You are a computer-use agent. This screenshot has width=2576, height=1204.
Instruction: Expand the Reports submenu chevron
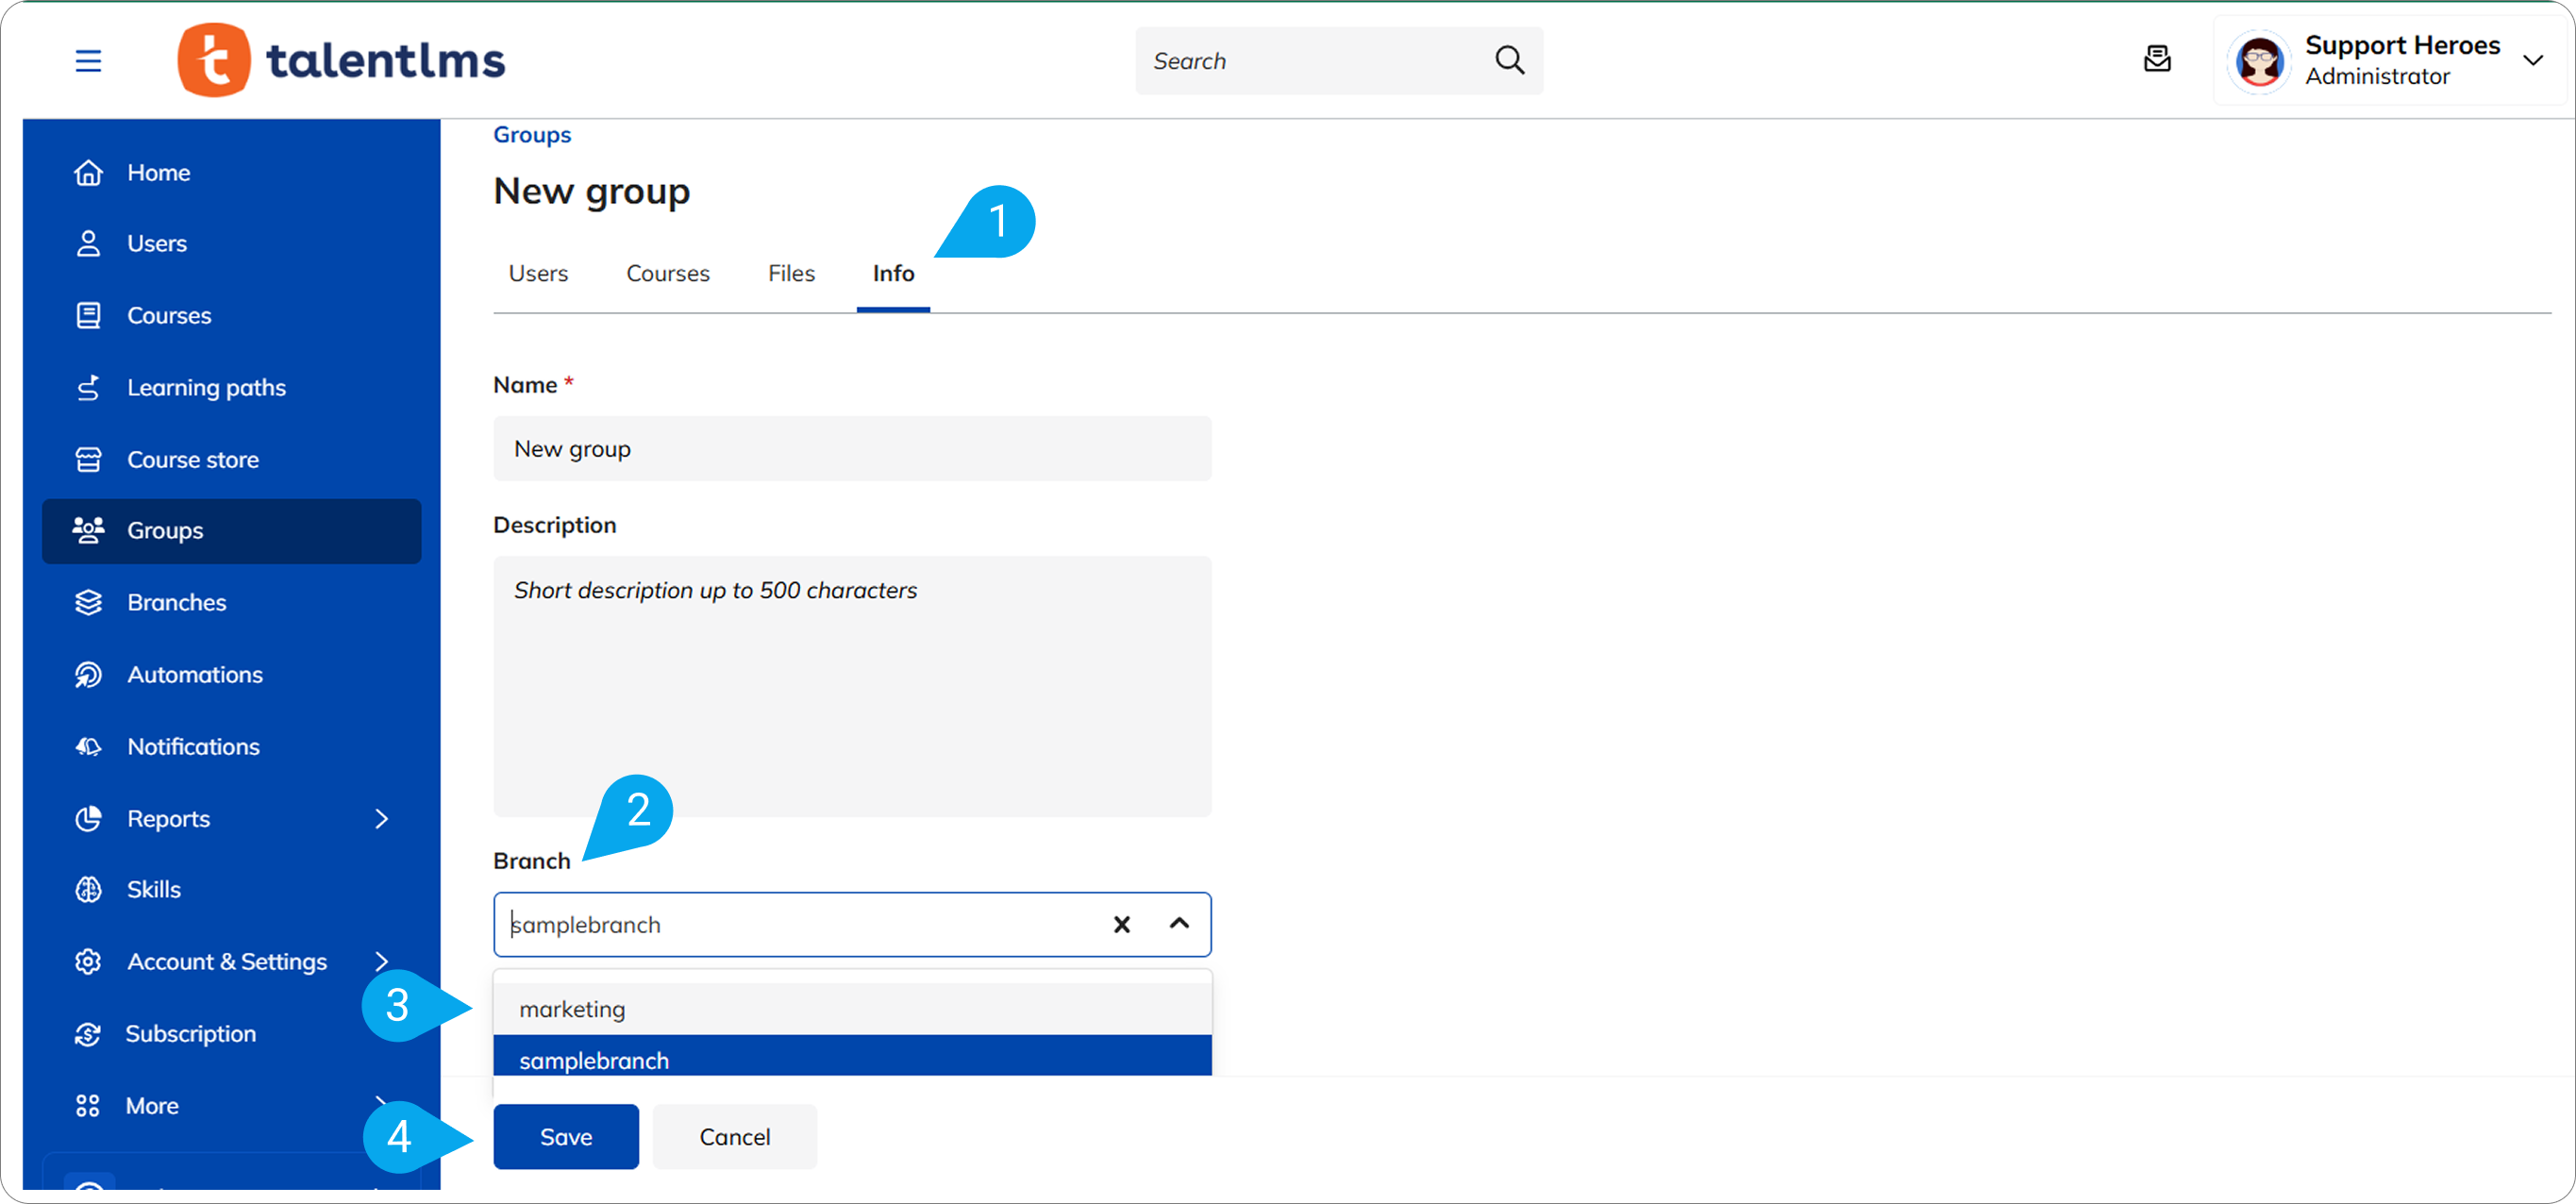point(381,819)
